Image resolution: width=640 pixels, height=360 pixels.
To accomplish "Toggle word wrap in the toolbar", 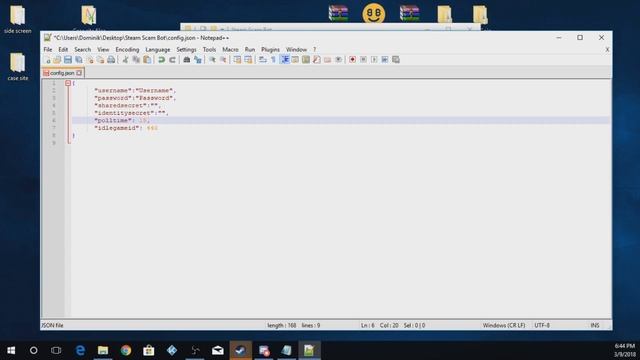I will coord(262,60).
